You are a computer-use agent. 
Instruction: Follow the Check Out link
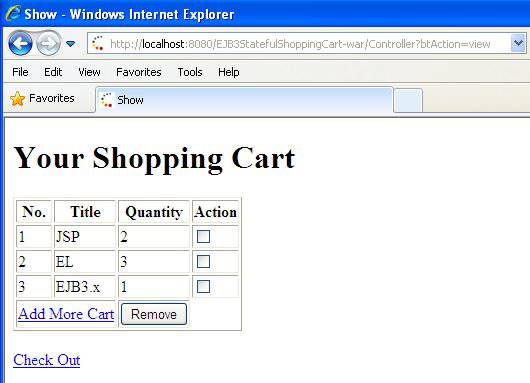(47, 360)
